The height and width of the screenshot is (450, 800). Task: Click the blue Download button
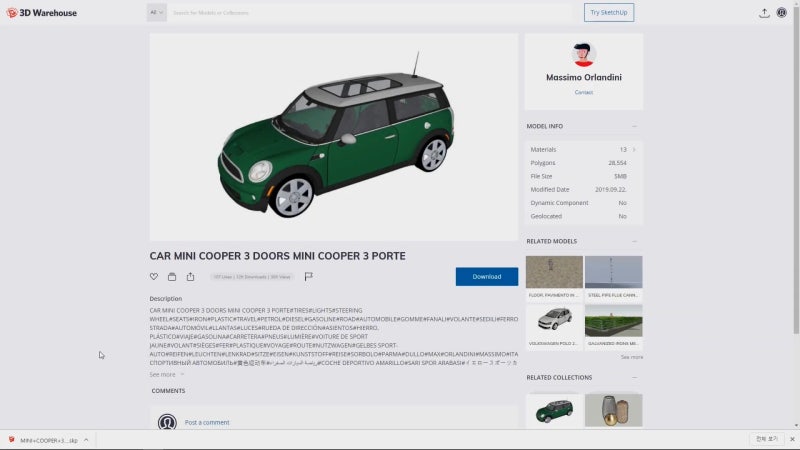pos(487,277)
